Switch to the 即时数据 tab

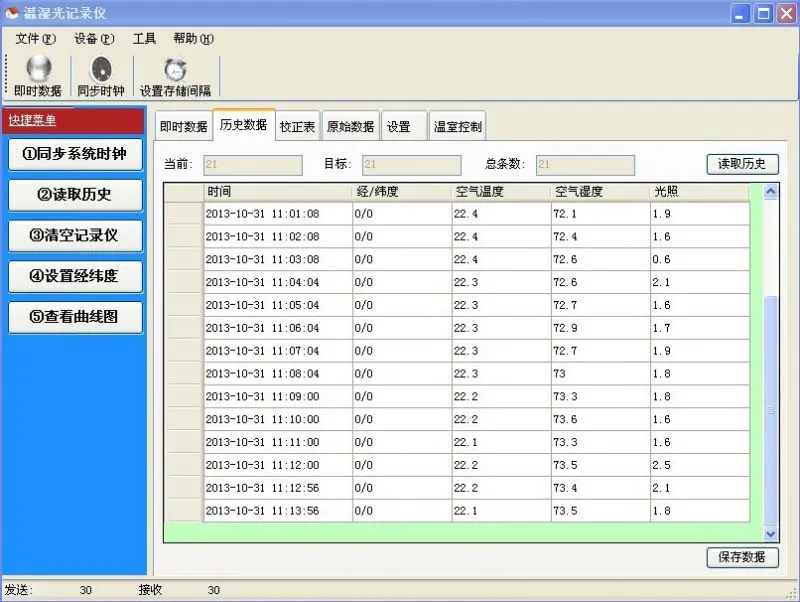point(184,126)
